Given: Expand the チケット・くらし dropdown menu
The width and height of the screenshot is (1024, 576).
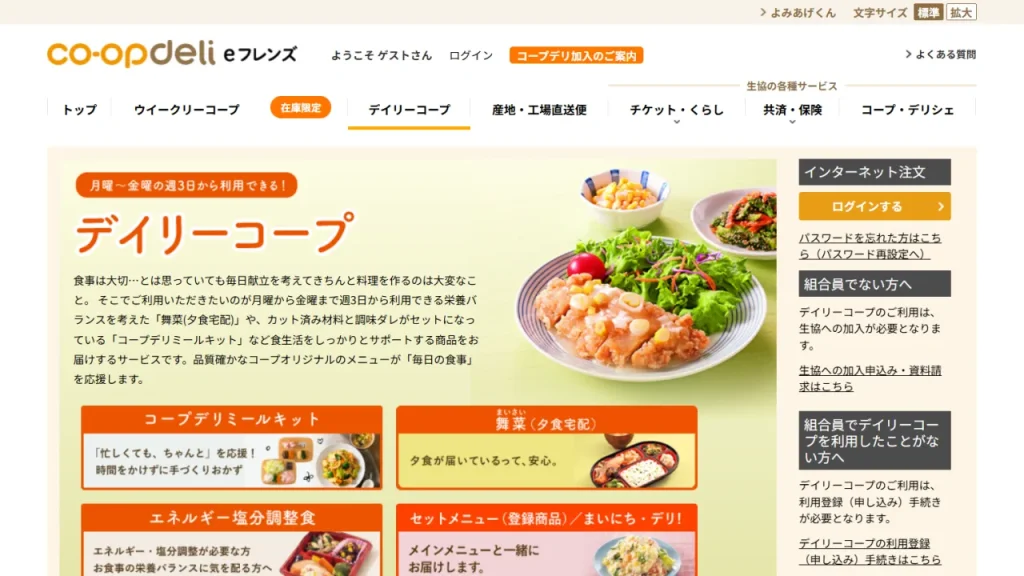Looking at the screenshot, I should click(x=677, y=112).
